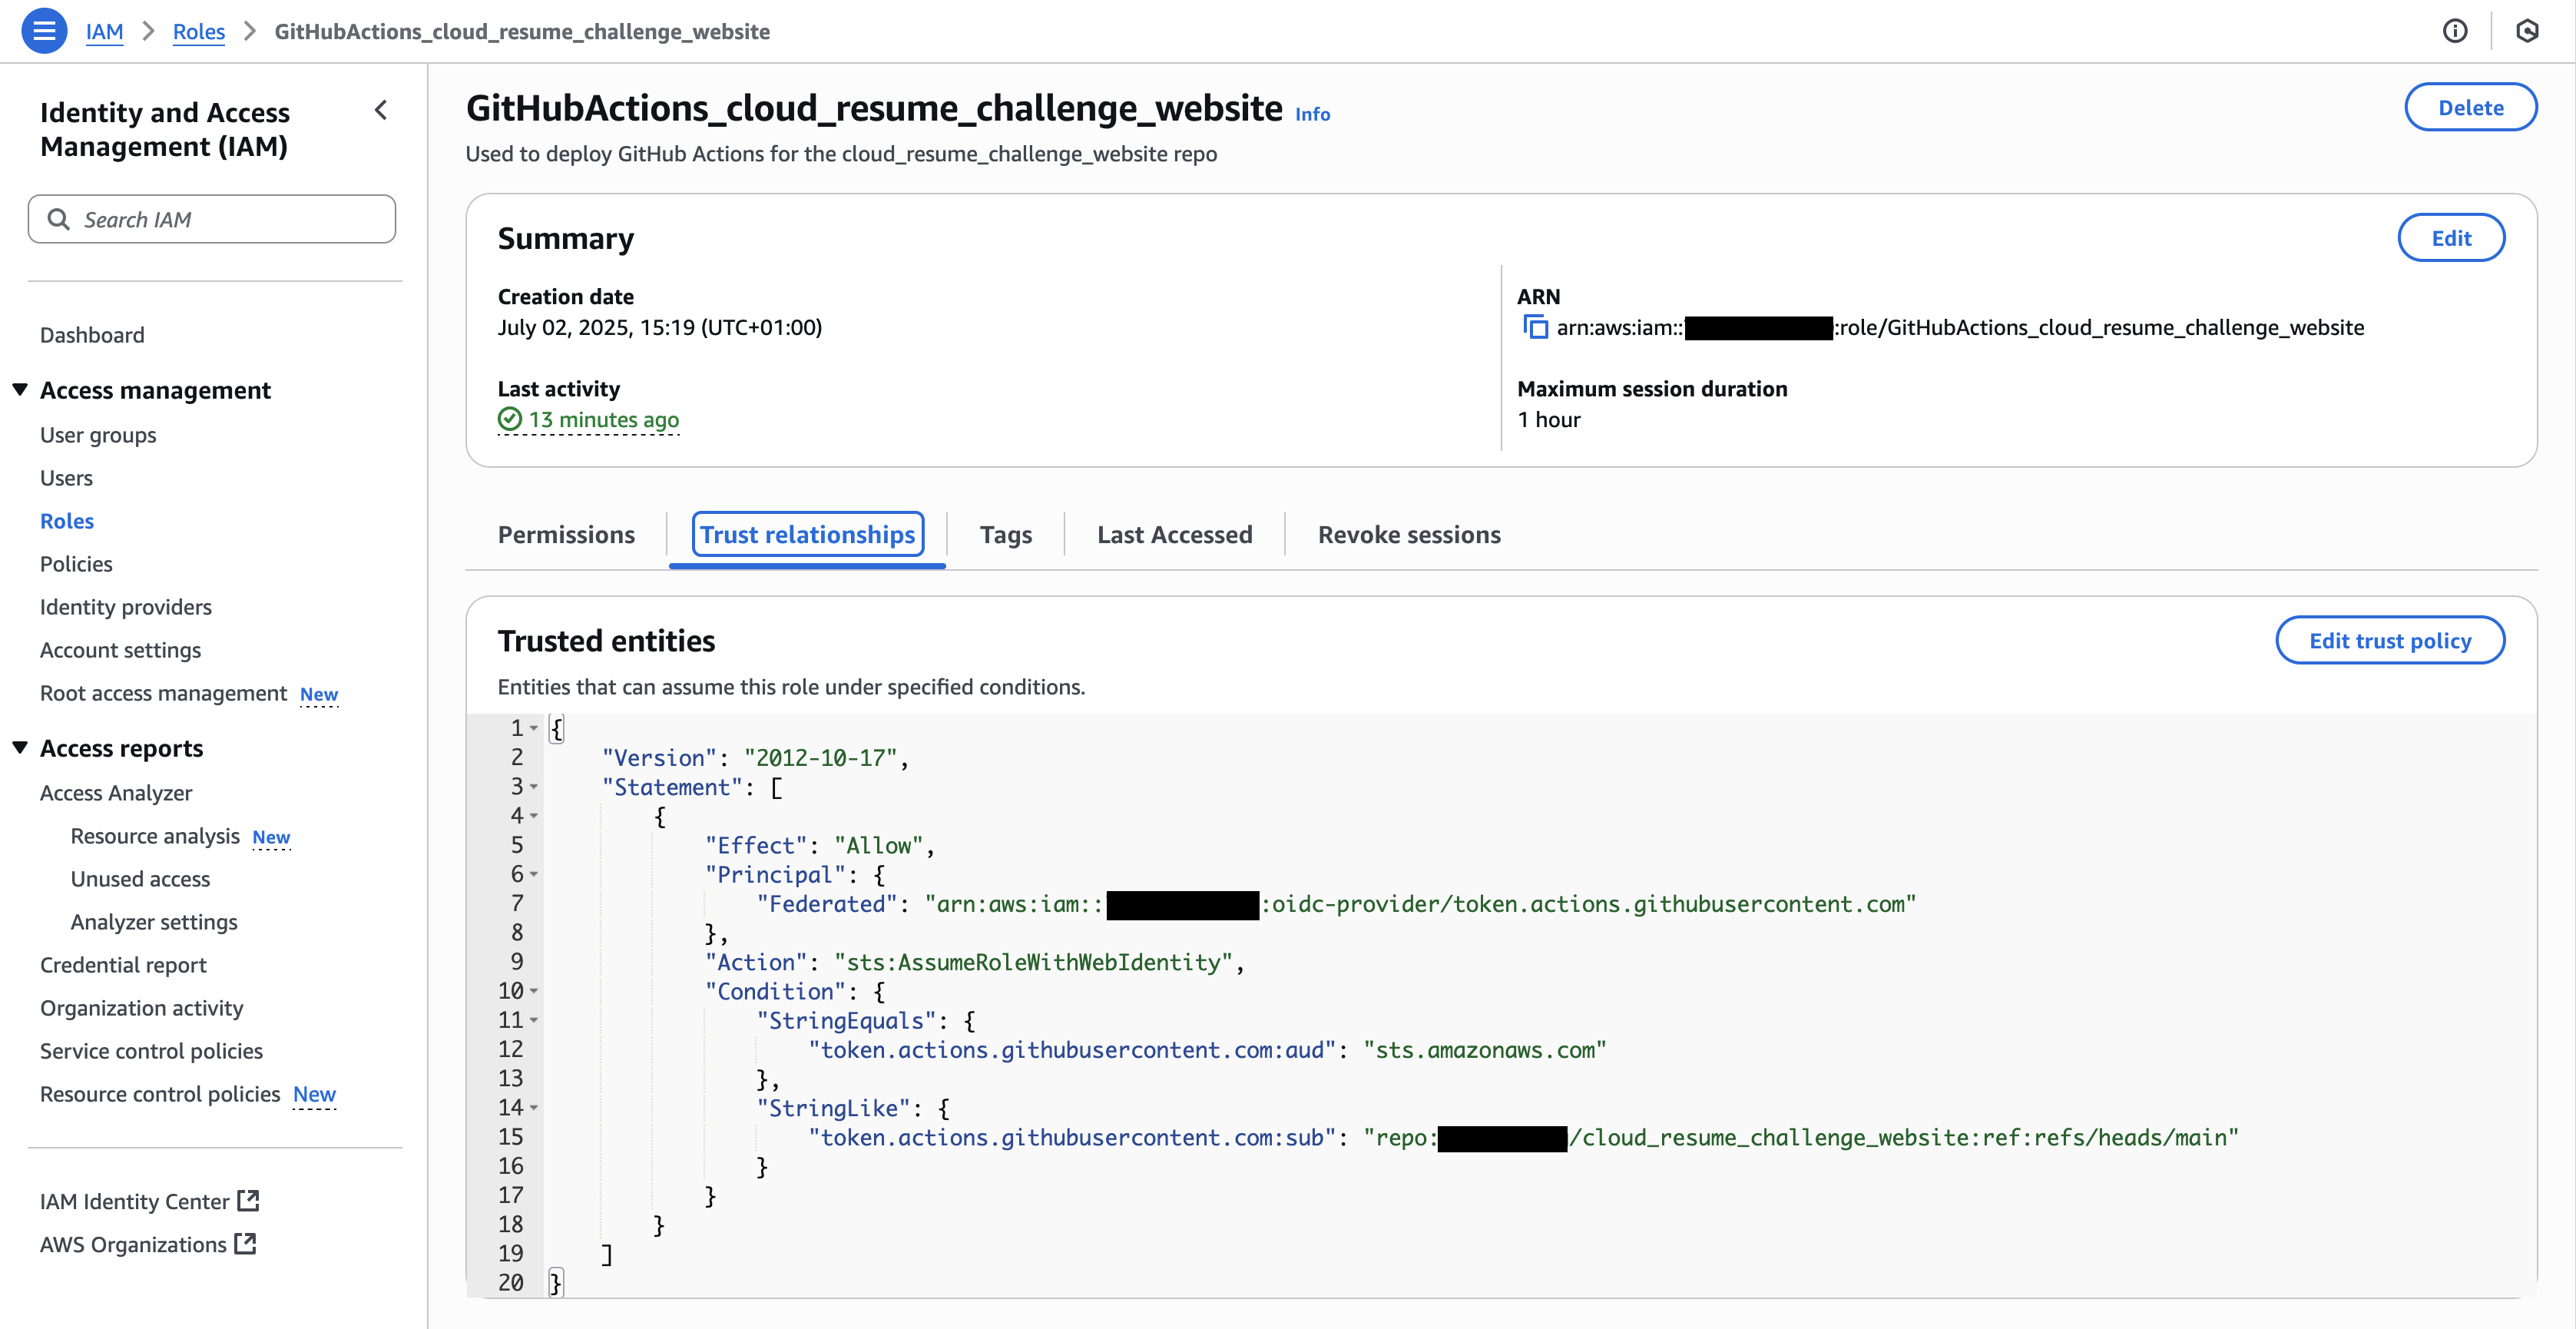The width and height of the screenshot is (2576, 1329).
Task: Click the "2012-10-17" version value
Action: pos(820,758)
